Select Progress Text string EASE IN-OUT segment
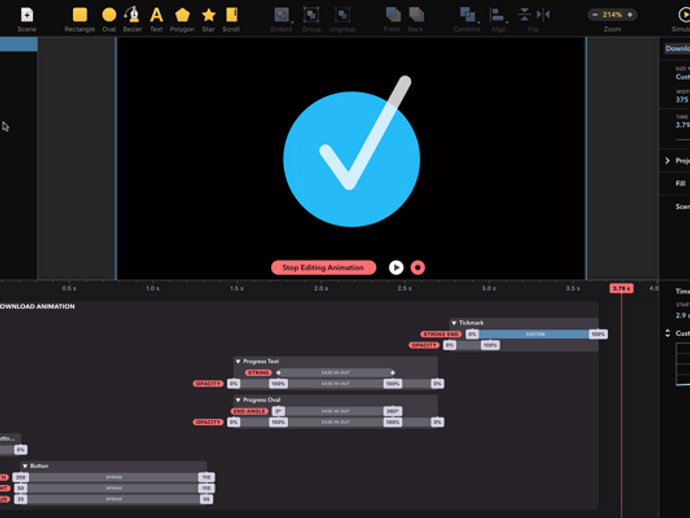The height and width of the screenshot is (518, 690). (x=335, y=373)
